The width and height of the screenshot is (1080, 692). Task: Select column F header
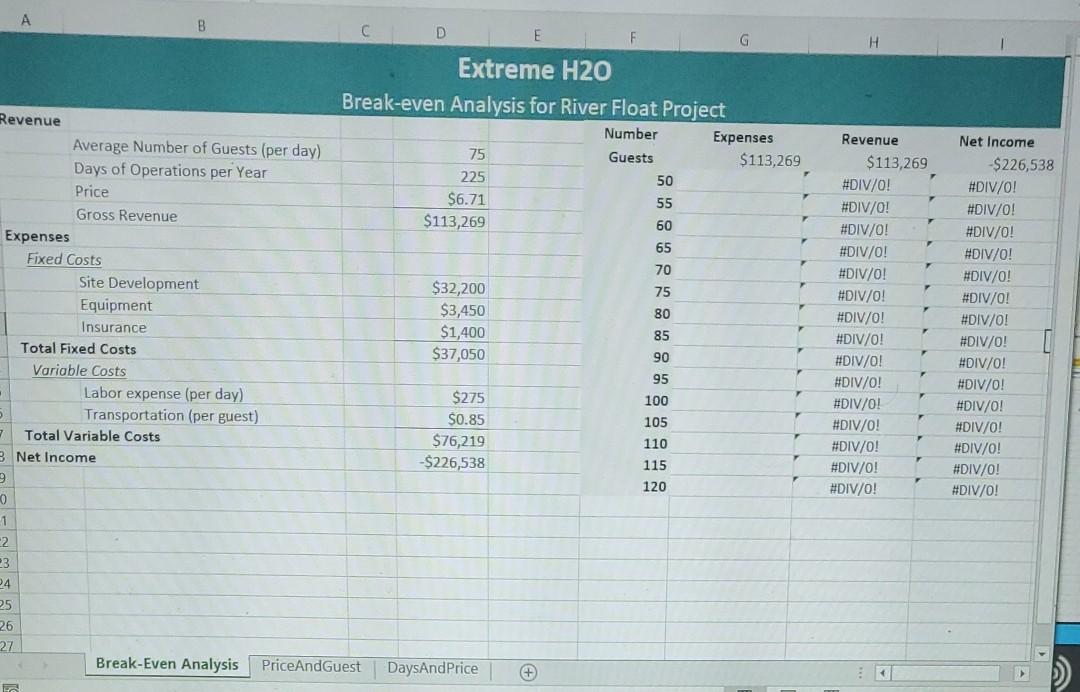click(632, 37)
